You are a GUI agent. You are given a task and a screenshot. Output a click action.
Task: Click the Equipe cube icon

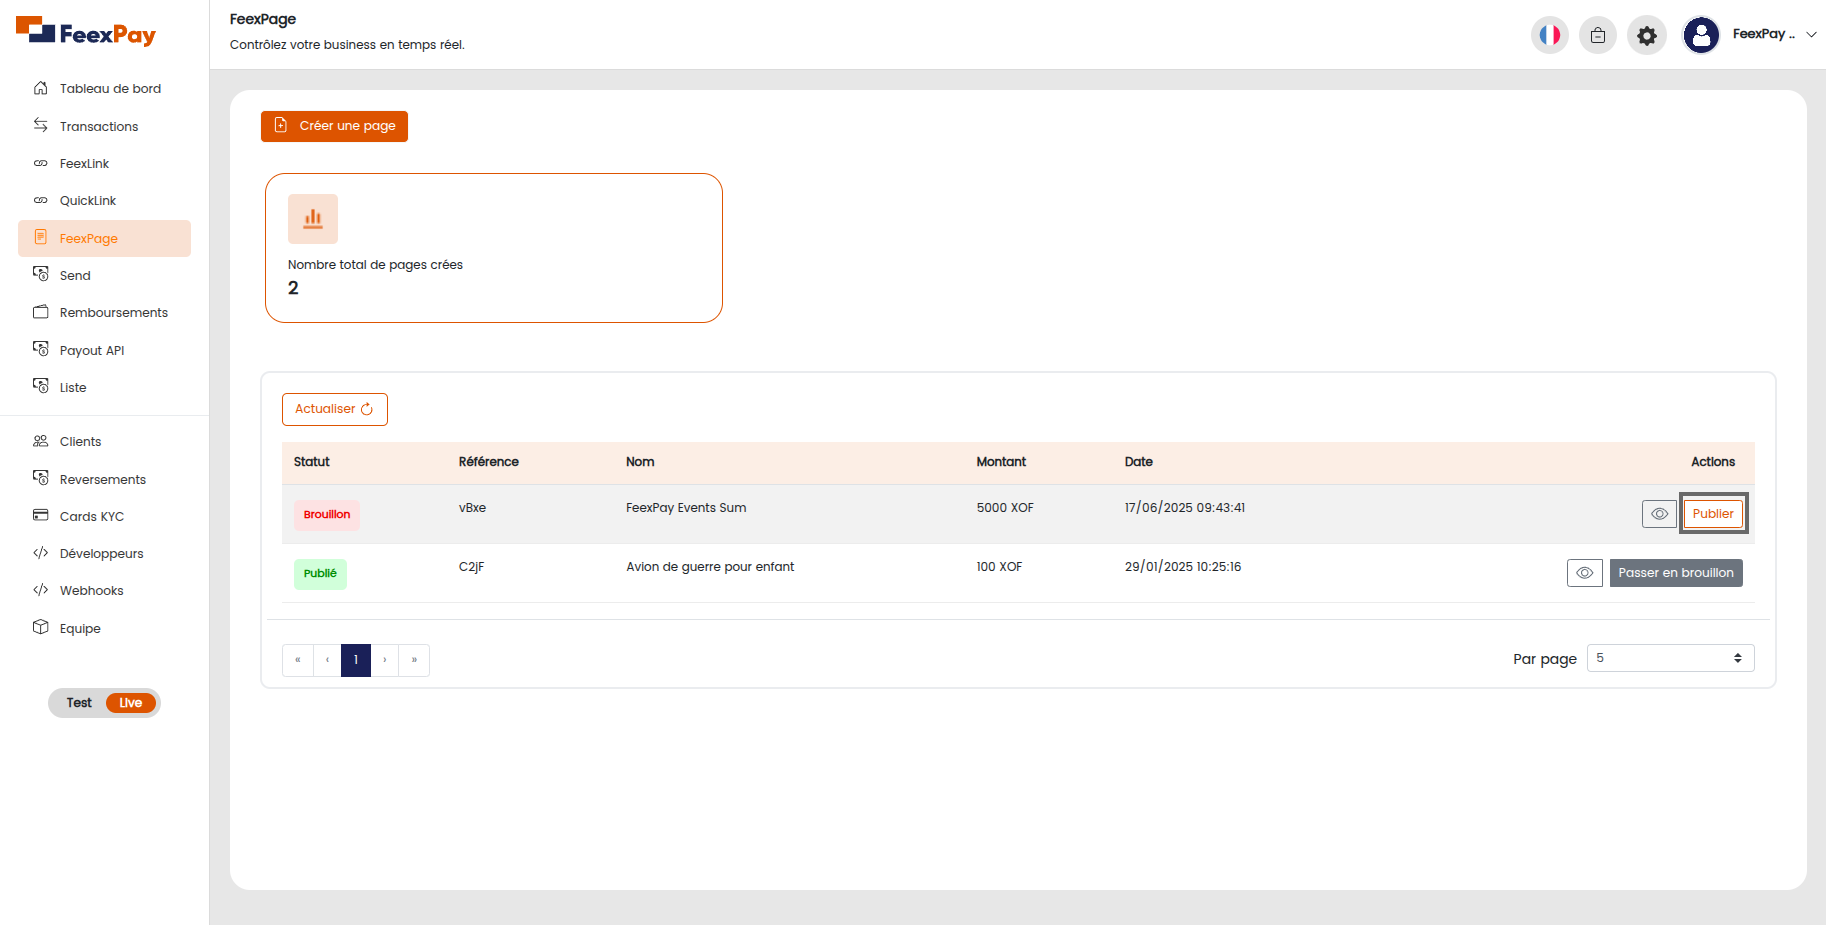[x=41, y=627]
